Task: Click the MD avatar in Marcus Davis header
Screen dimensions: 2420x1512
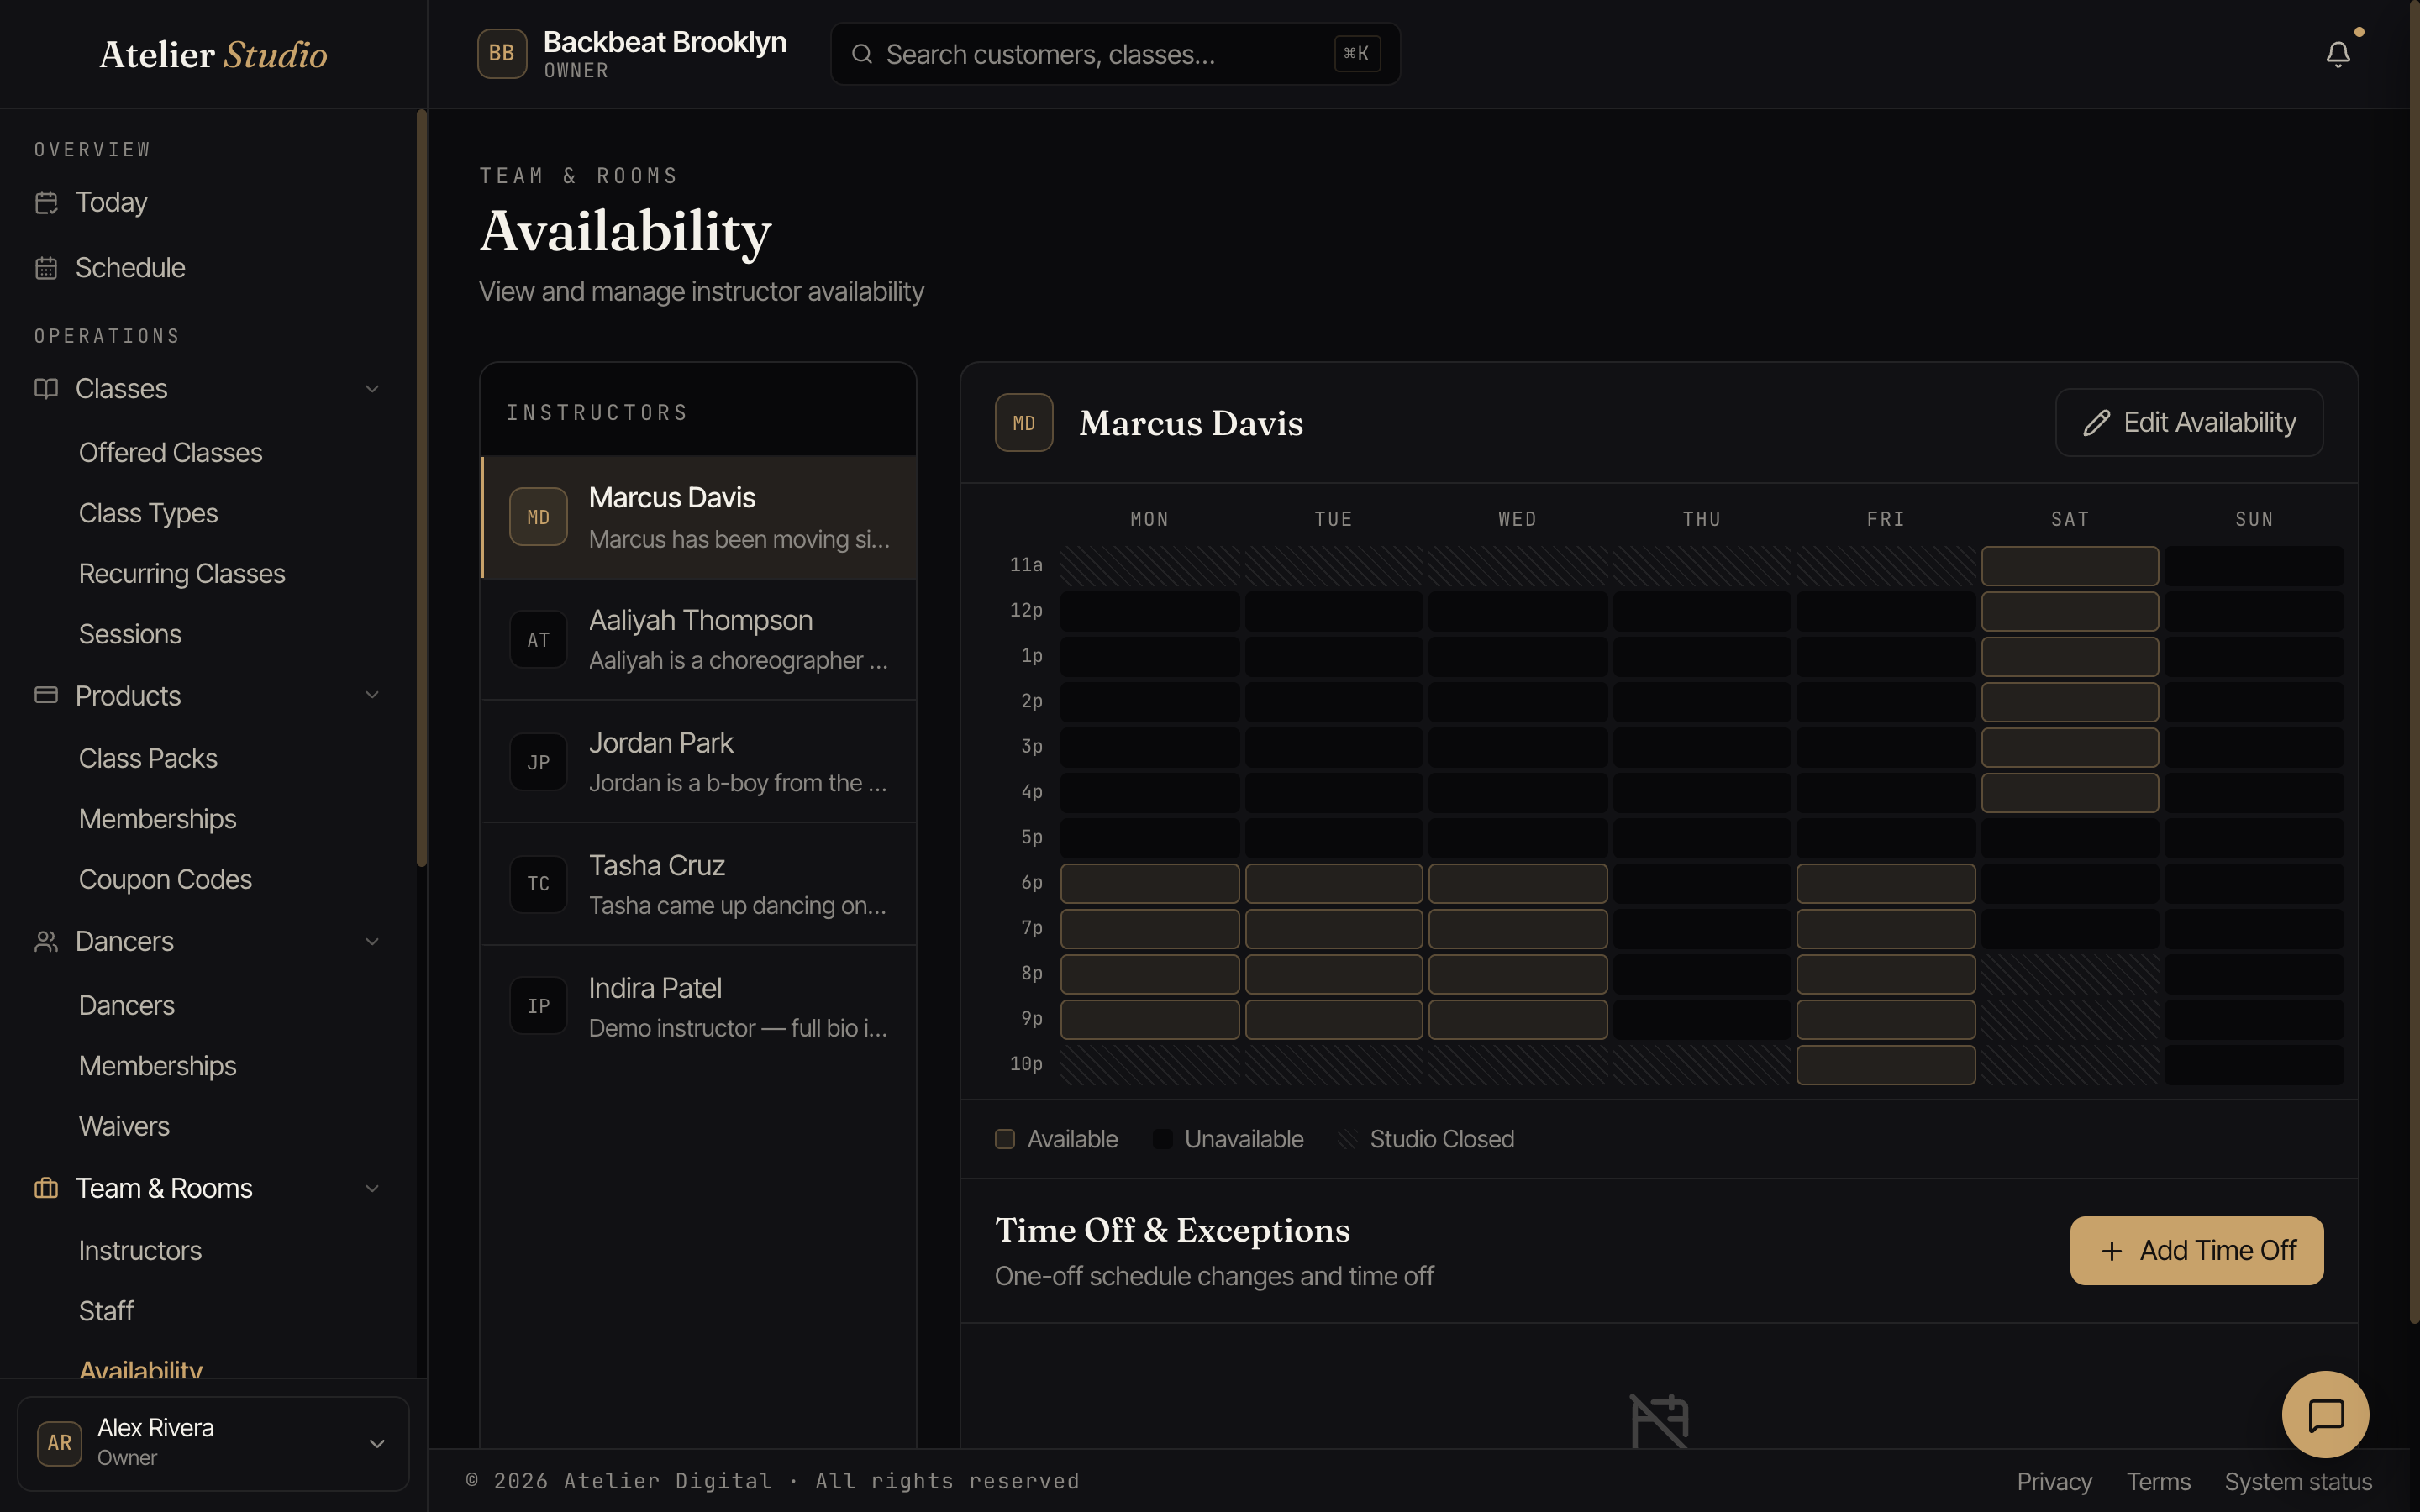Action: pos(1024,423)
